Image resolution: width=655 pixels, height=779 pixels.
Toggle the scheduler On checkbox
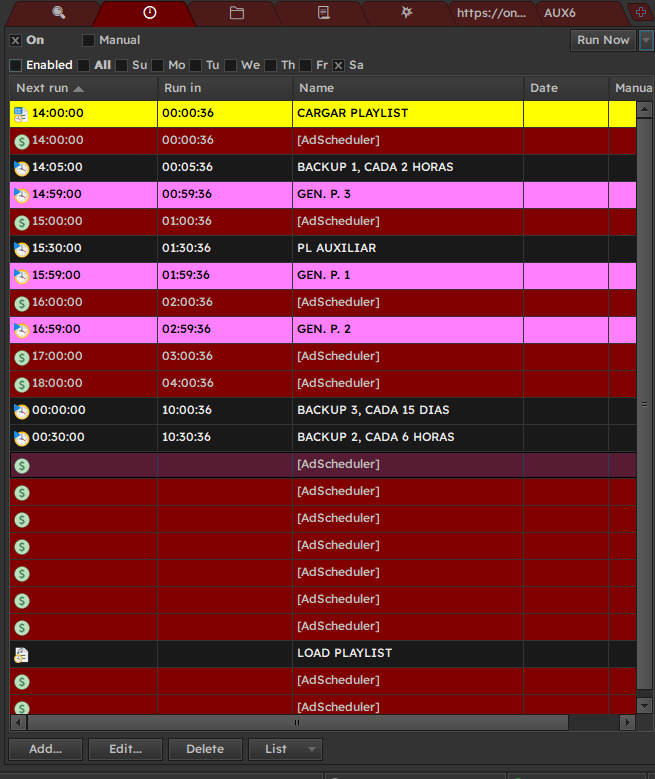(15, 41)
